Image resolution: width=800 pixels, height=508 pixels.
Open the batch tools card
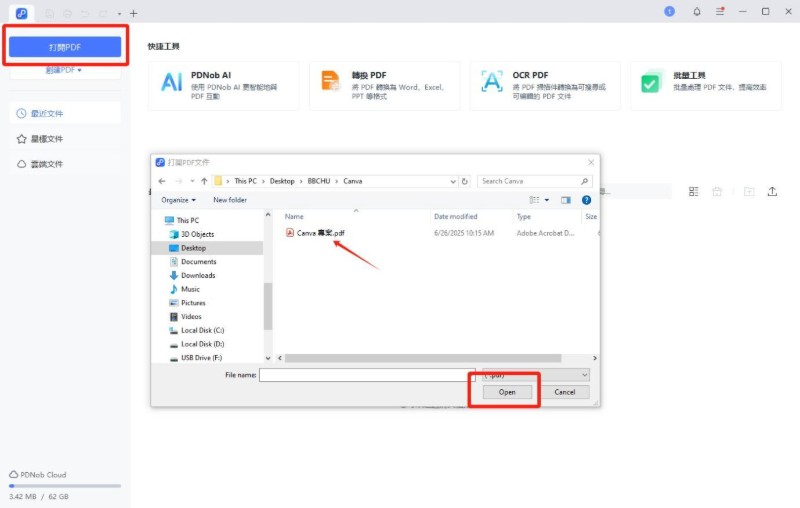[706, 86]
